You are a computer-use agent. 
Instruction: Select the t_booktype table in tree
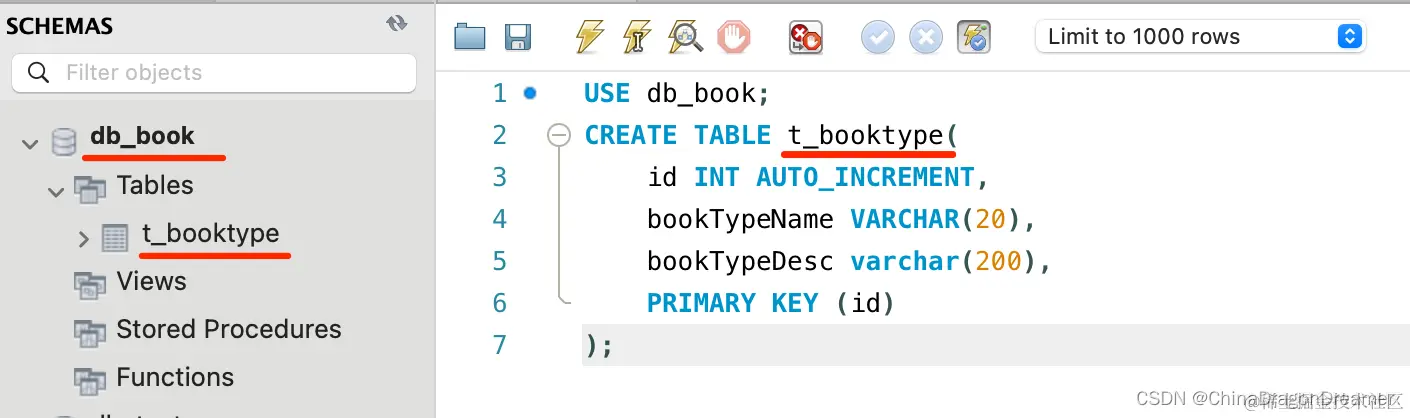211,234
